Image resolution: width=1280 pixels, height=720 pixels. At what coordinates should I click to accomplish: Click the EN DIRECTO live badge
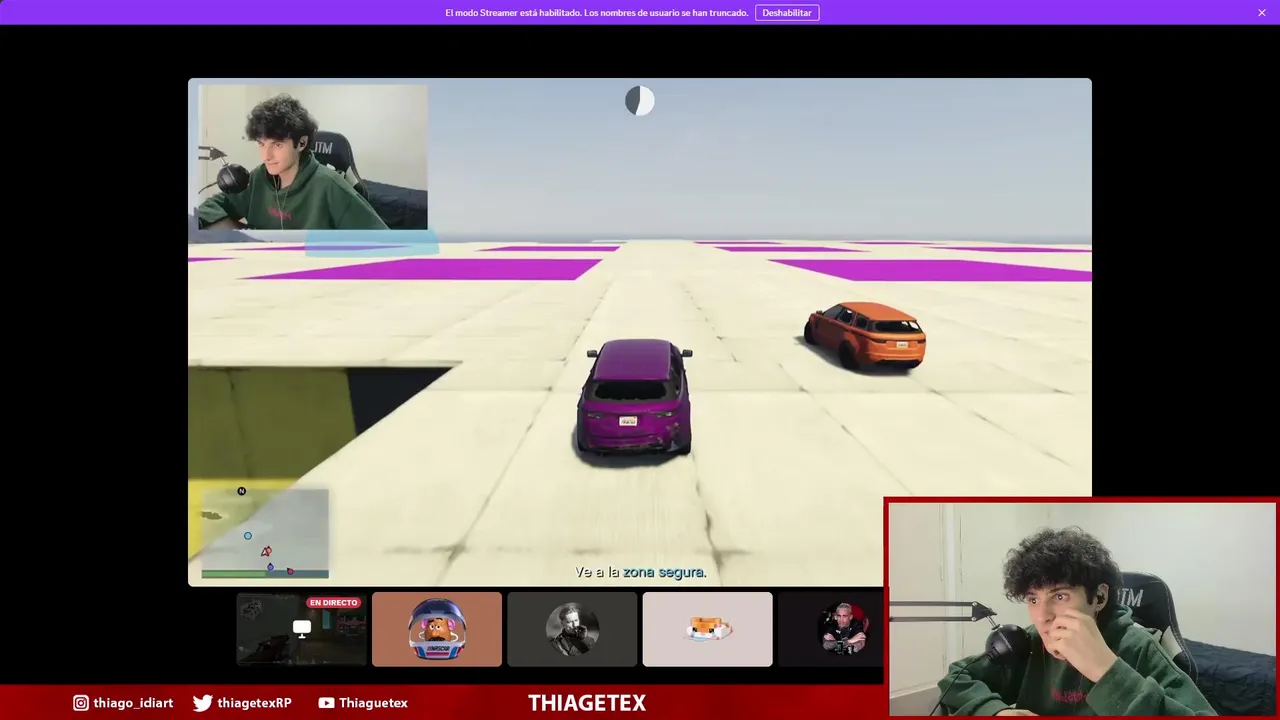tap(333, 603)
